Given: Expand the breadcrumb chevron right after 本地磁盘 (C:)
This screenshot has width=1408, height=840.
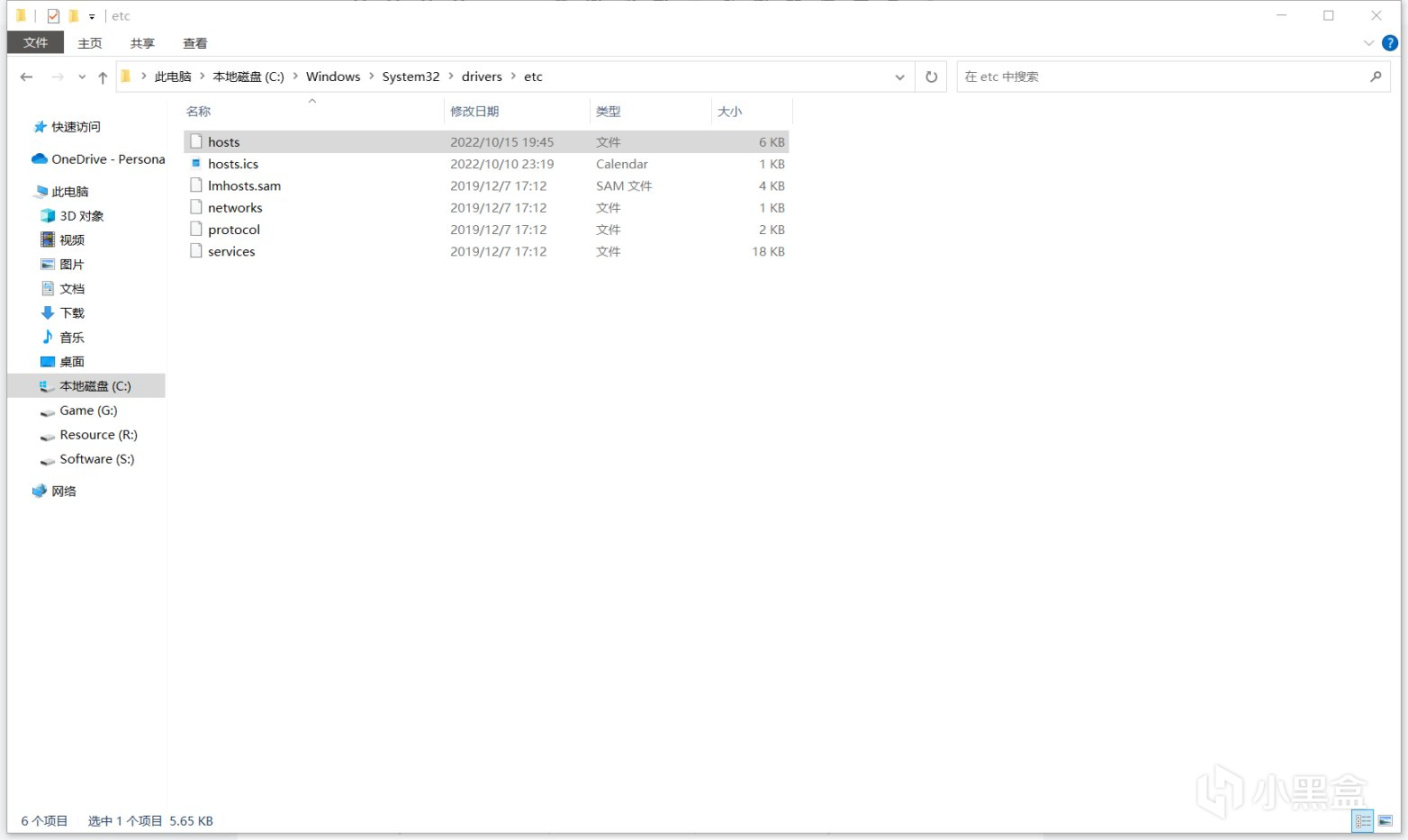Looking at the screenshot, I should [295, 77].
